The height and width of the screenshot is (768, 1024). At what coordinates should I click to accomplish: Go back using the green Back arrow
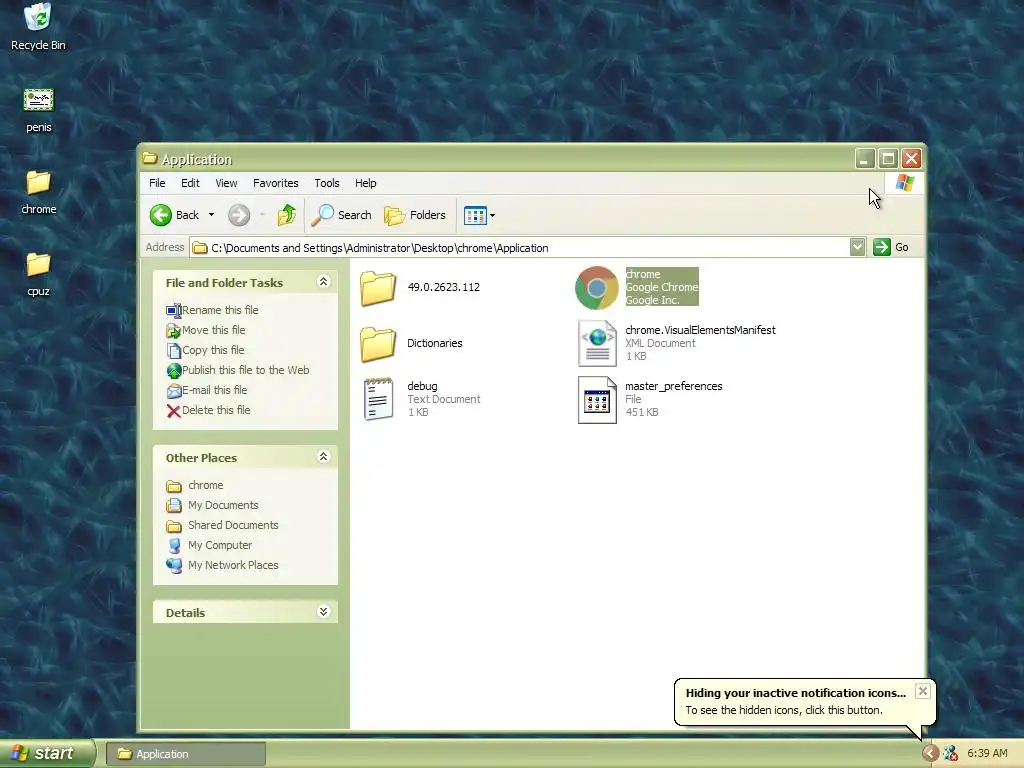pos(161,215)
